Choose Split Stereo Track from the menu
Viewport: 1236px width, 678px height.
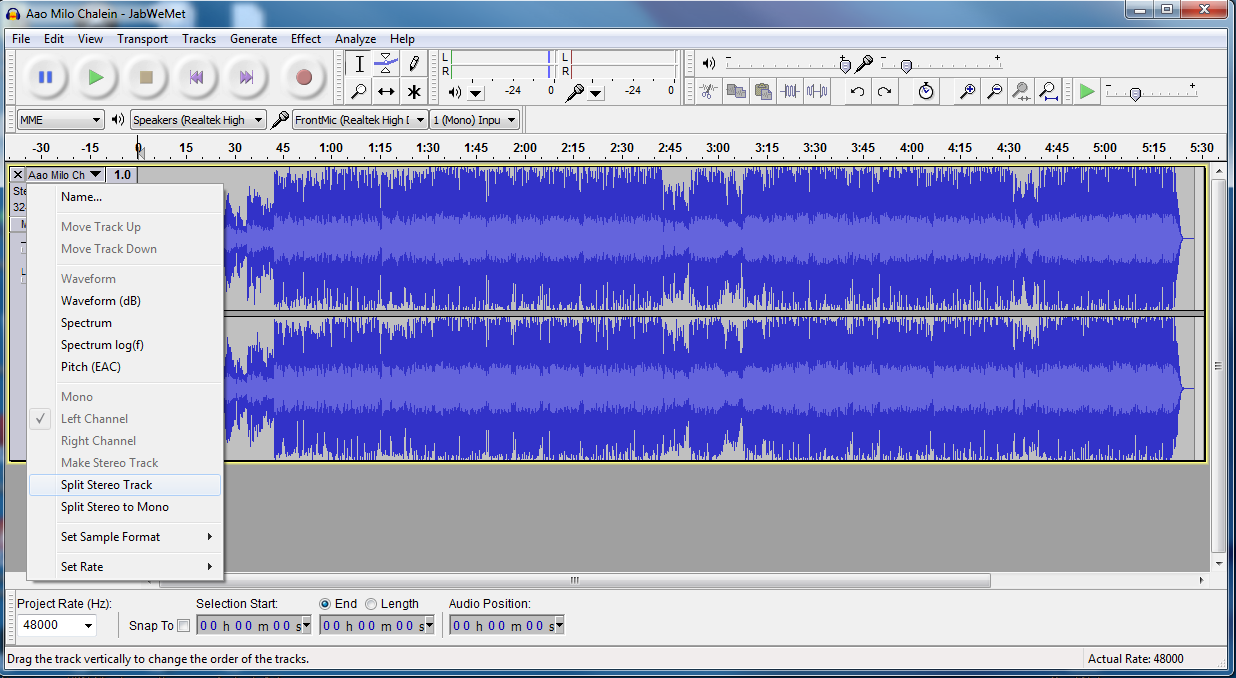(x=104, y=484)
